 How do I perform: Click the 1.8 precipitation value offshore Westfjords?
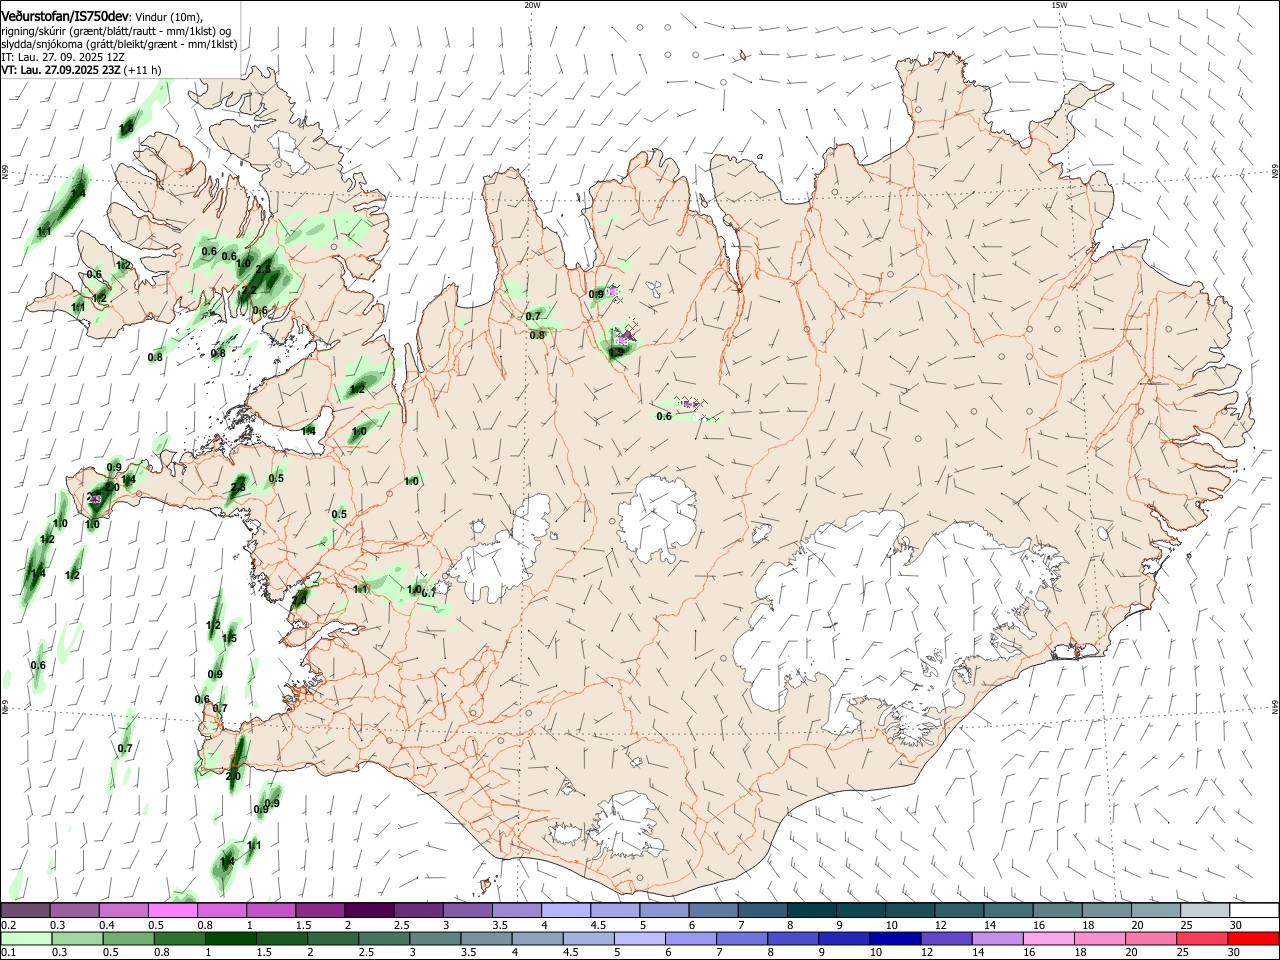click(x=126, y=129)
